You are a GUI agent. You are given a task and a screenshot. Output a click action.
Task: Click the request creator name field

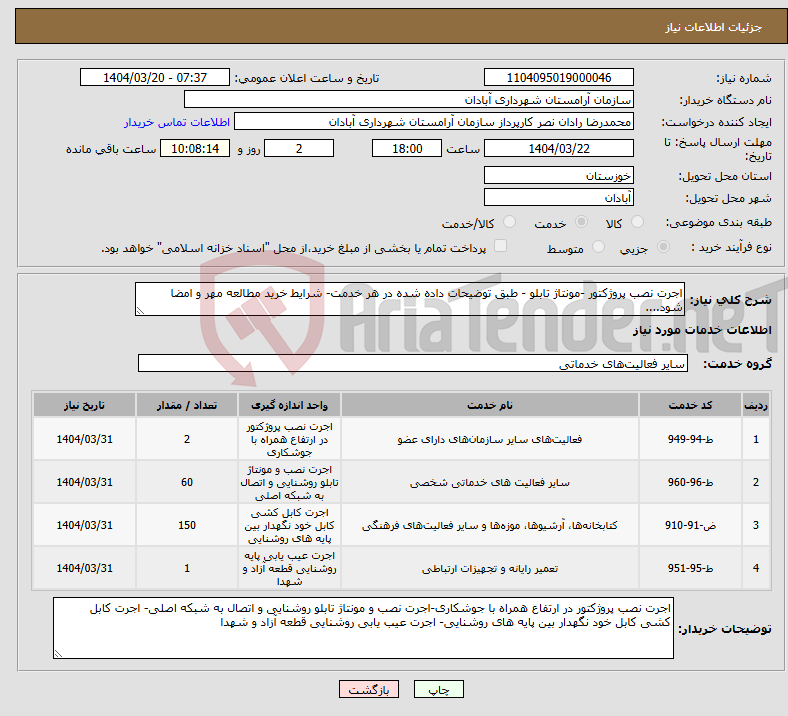click(434, 122)
